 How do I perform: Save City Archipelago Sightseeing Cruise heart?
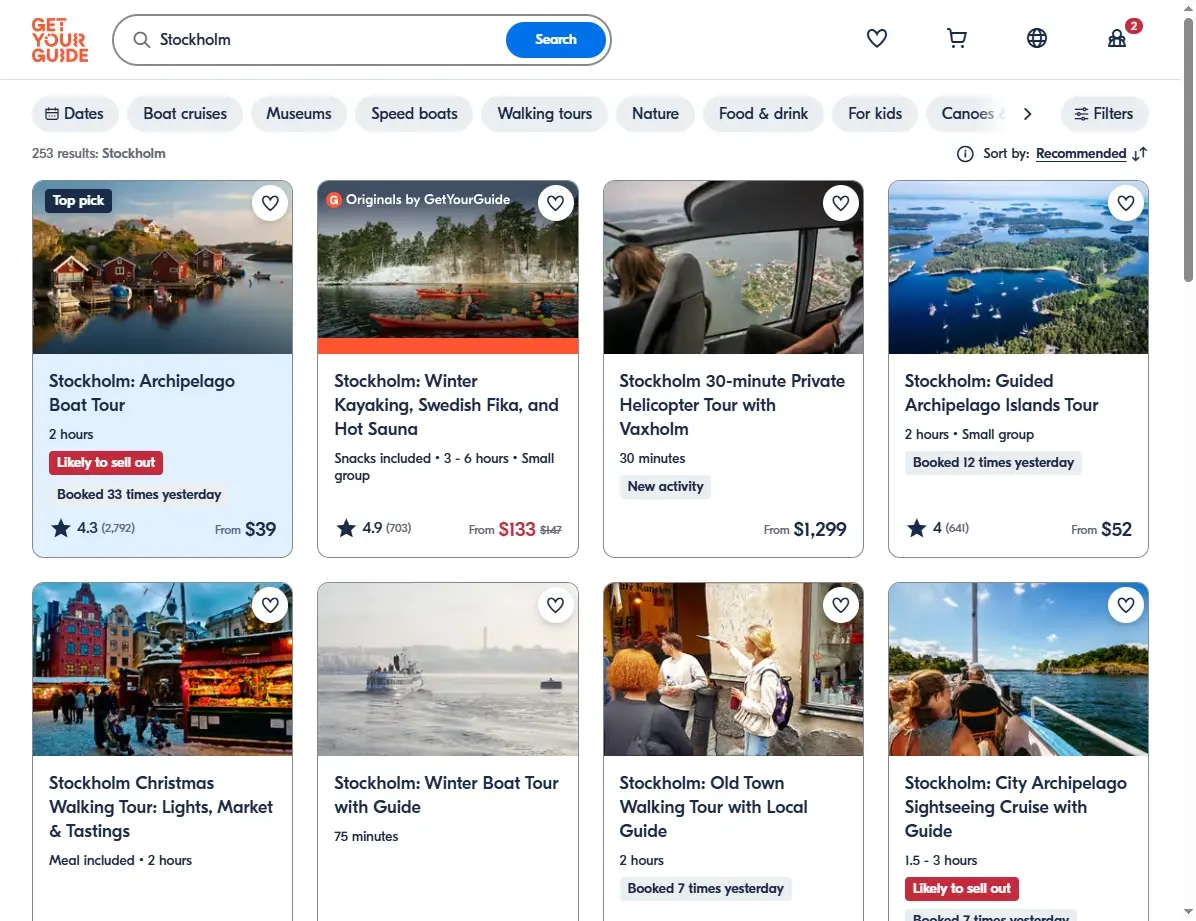coord(1126,605)
